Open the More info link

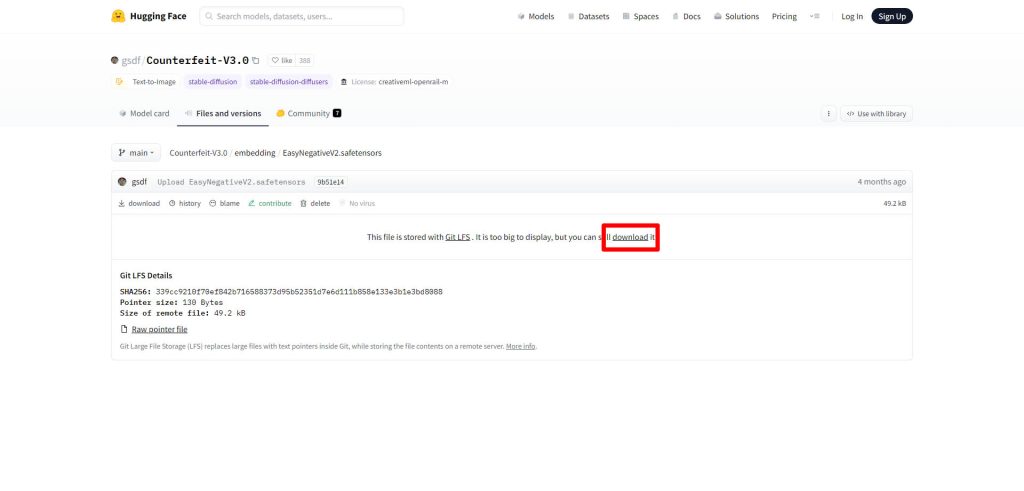520,346
